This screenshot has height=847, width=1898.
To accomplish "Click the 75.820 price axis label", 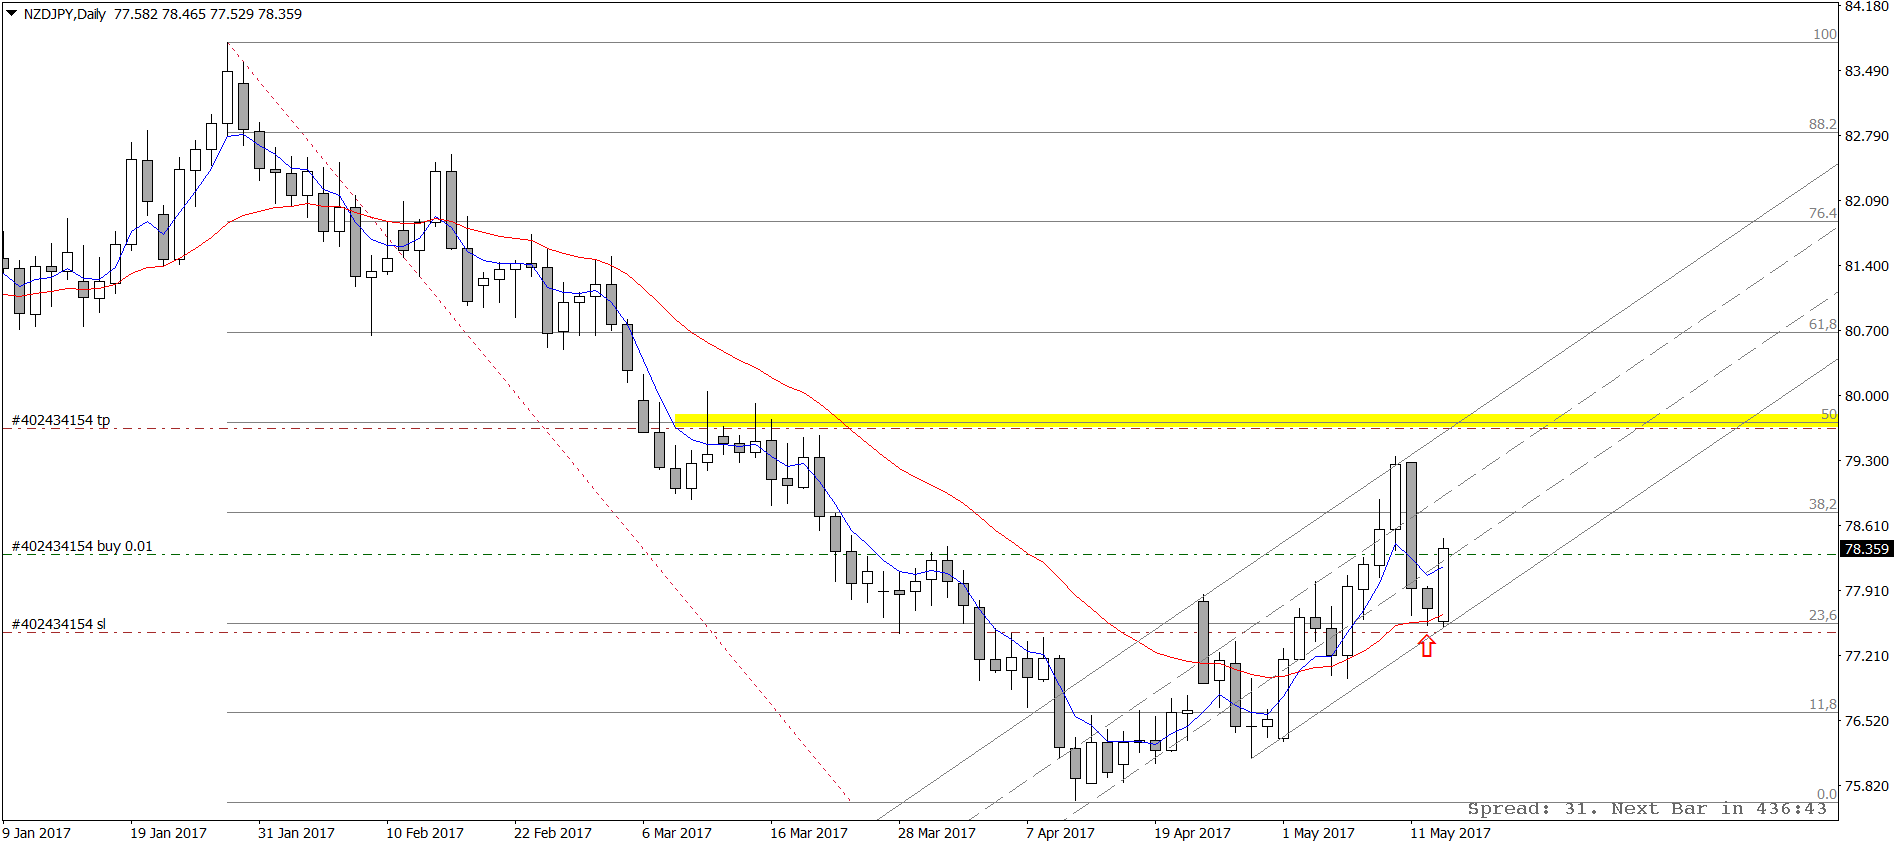I will coord(1867,786).
